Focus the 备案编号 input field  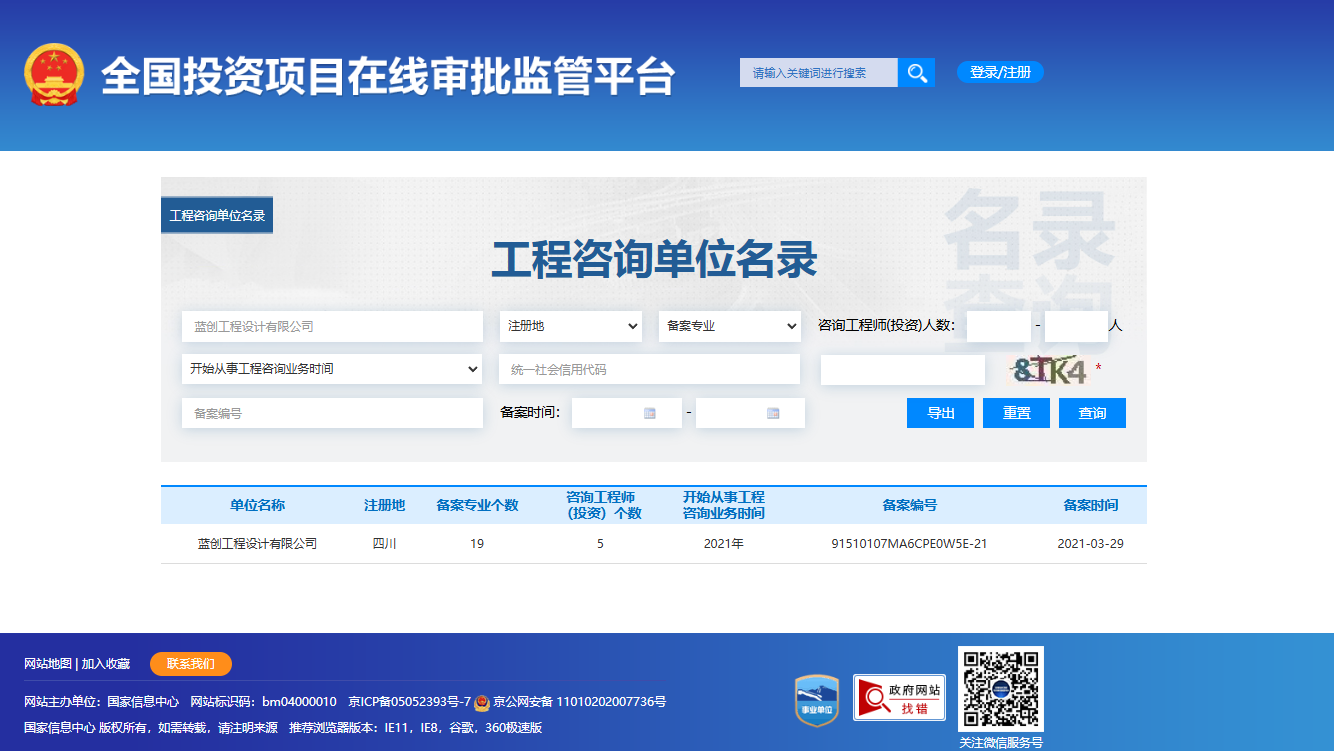(x=332, y=413)
